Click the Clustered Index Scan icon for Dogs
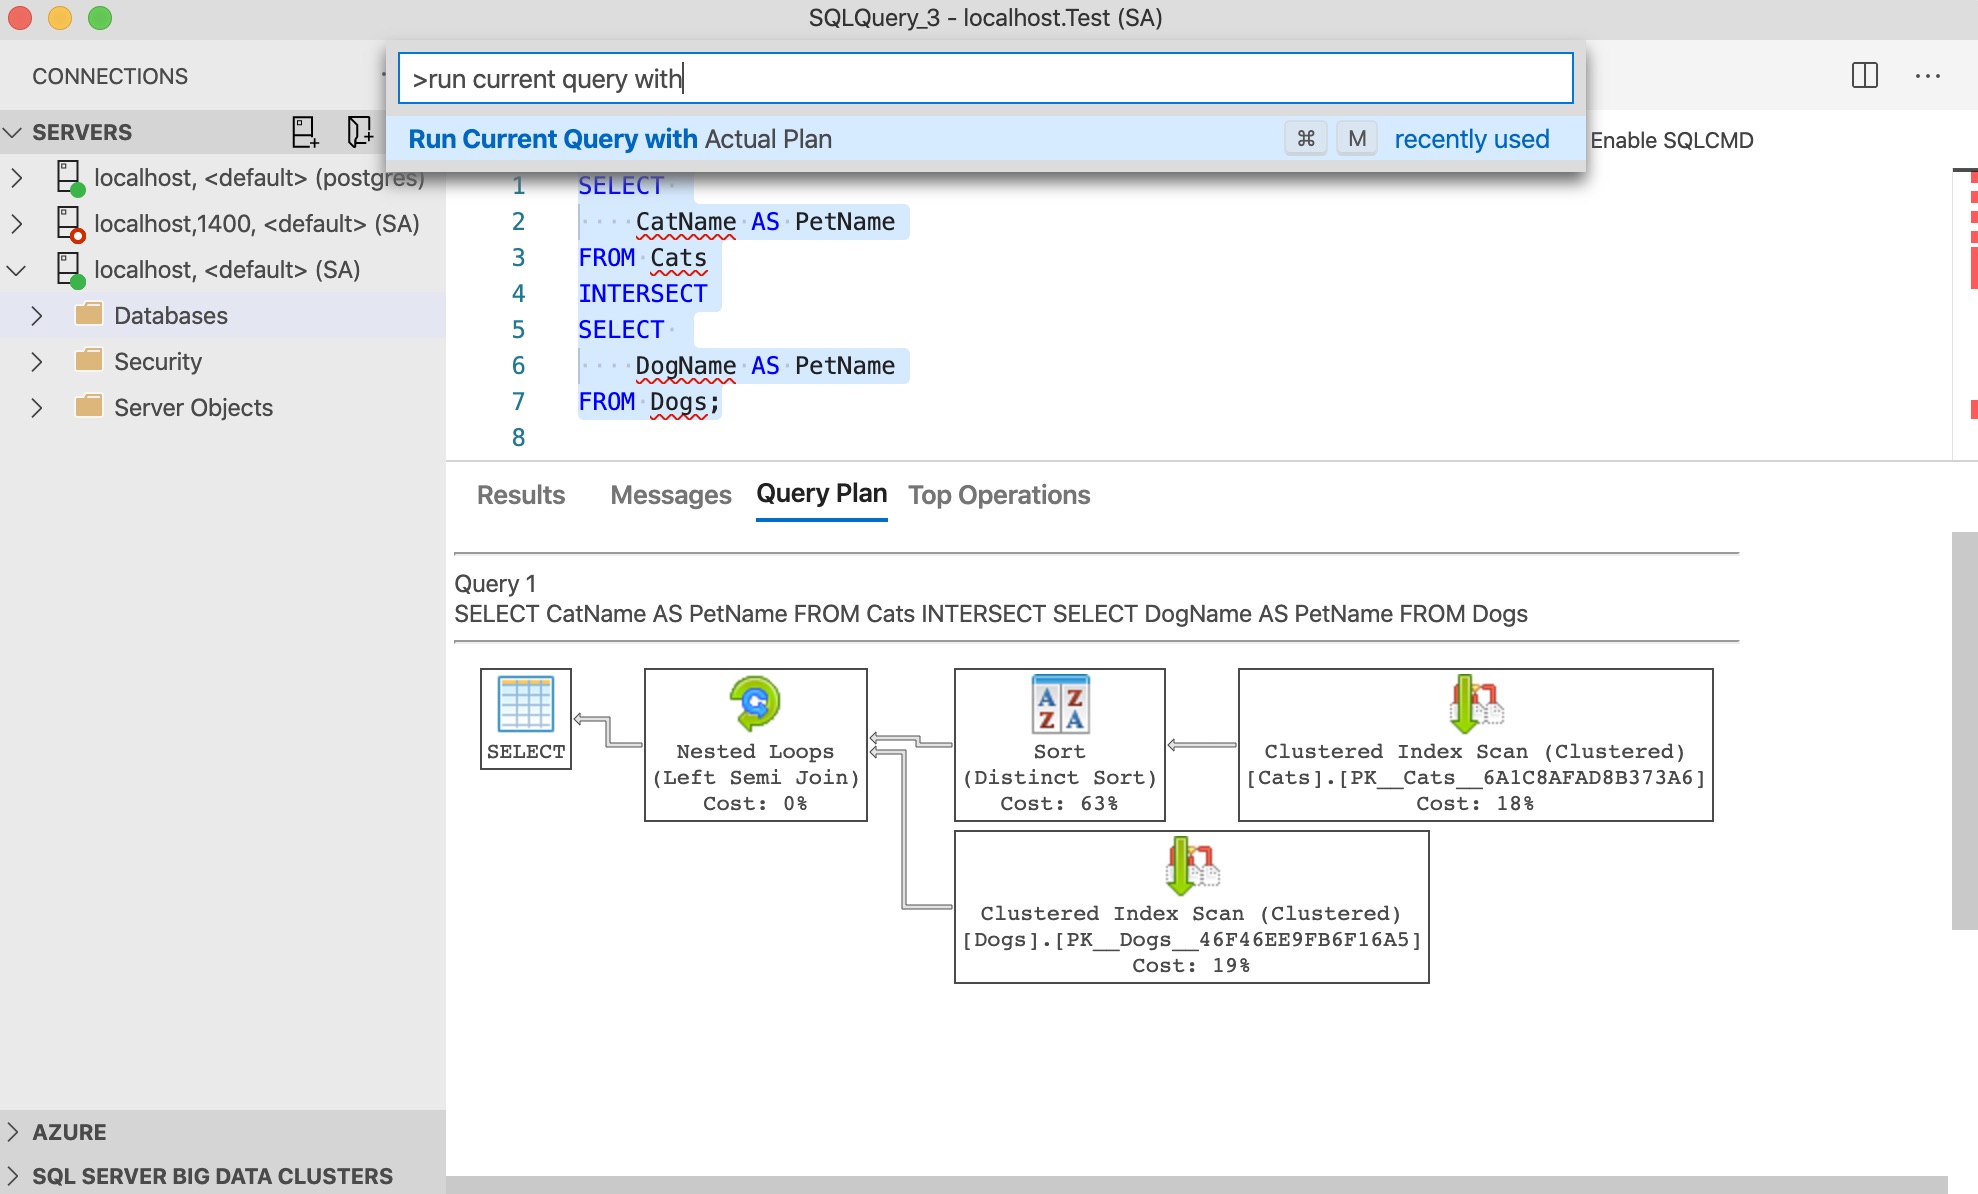This screenshot has width=1978, height=1194. (x=1191, y=865)
